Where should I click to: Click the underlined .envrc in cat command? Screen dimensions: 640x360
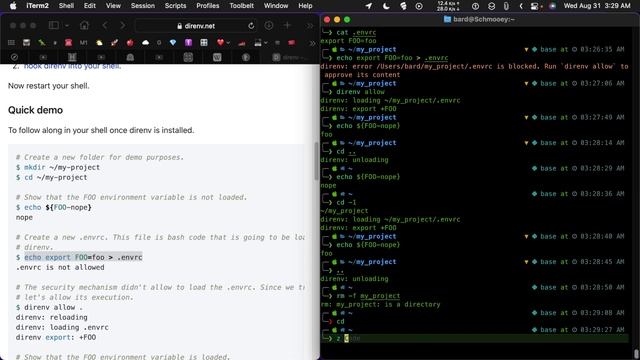(364, 32)
